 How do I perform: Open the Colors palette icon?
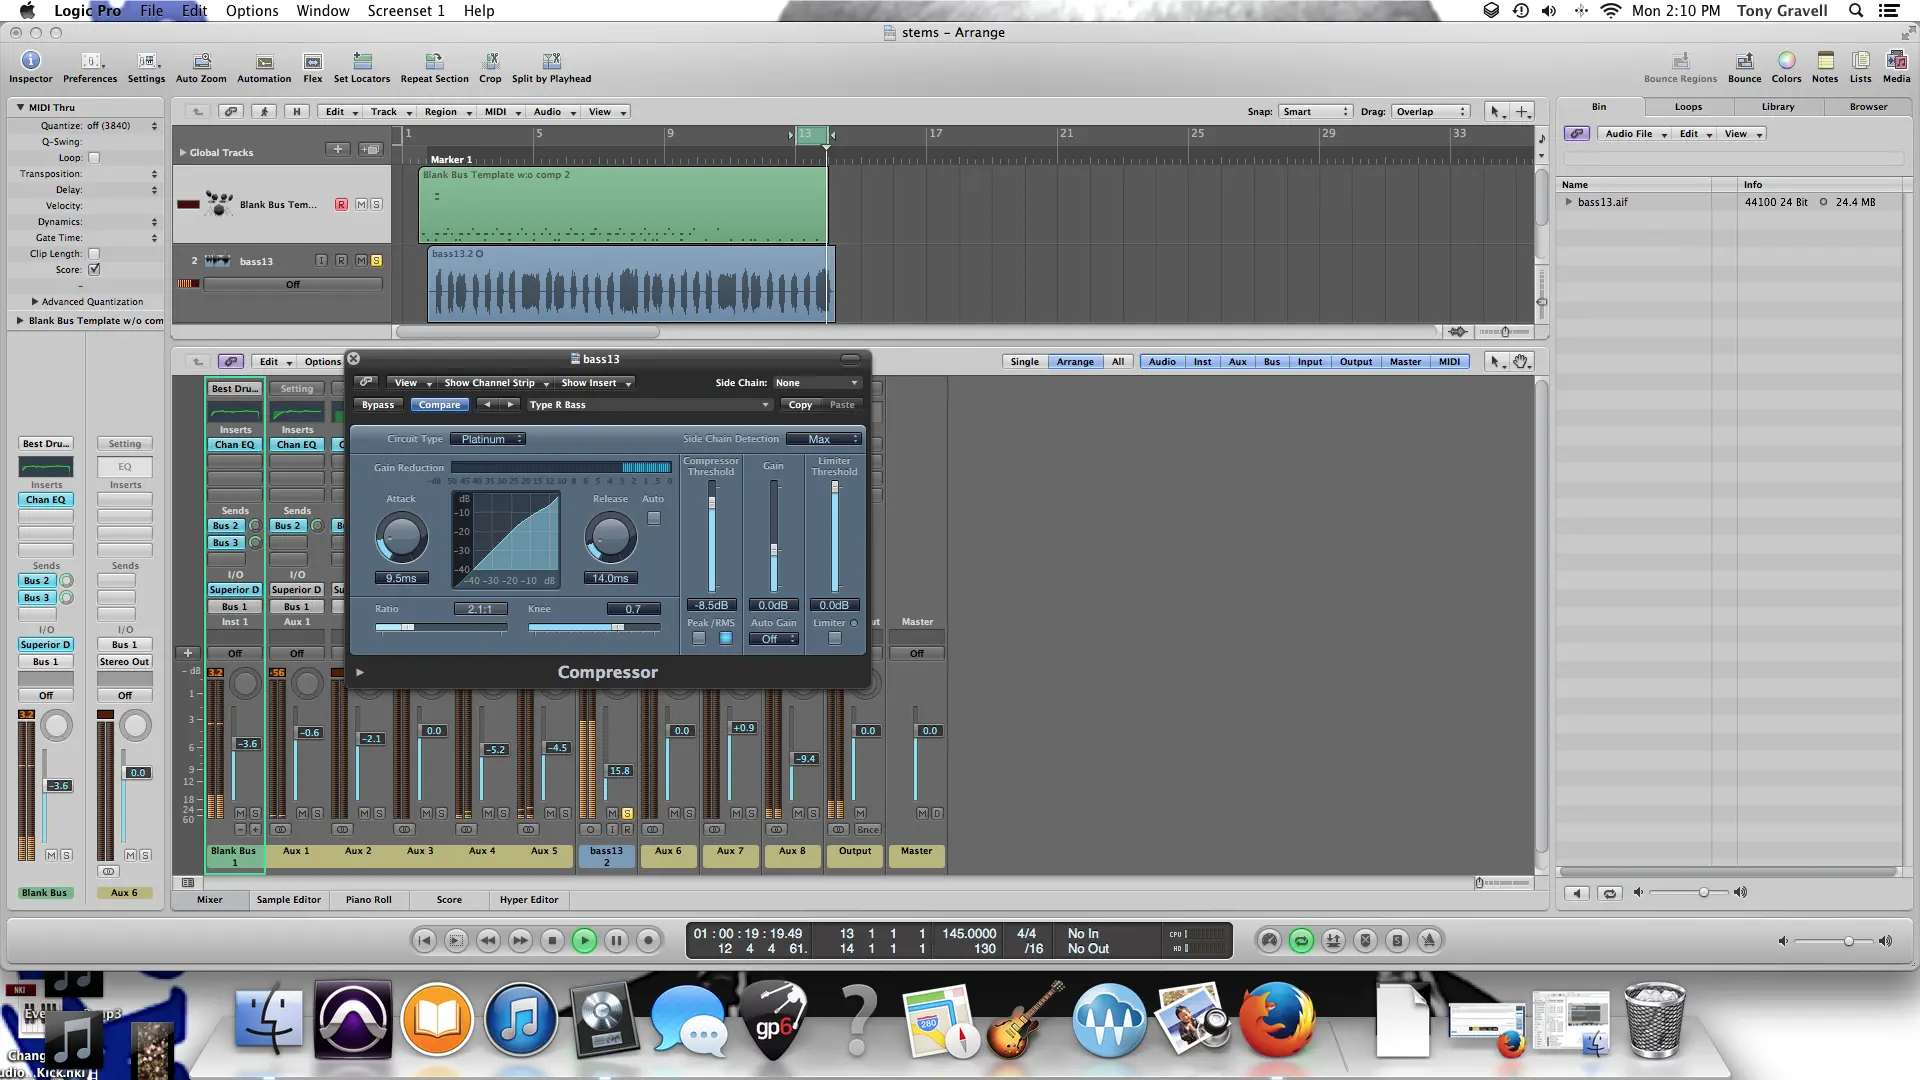click(x=1786, y=67)
